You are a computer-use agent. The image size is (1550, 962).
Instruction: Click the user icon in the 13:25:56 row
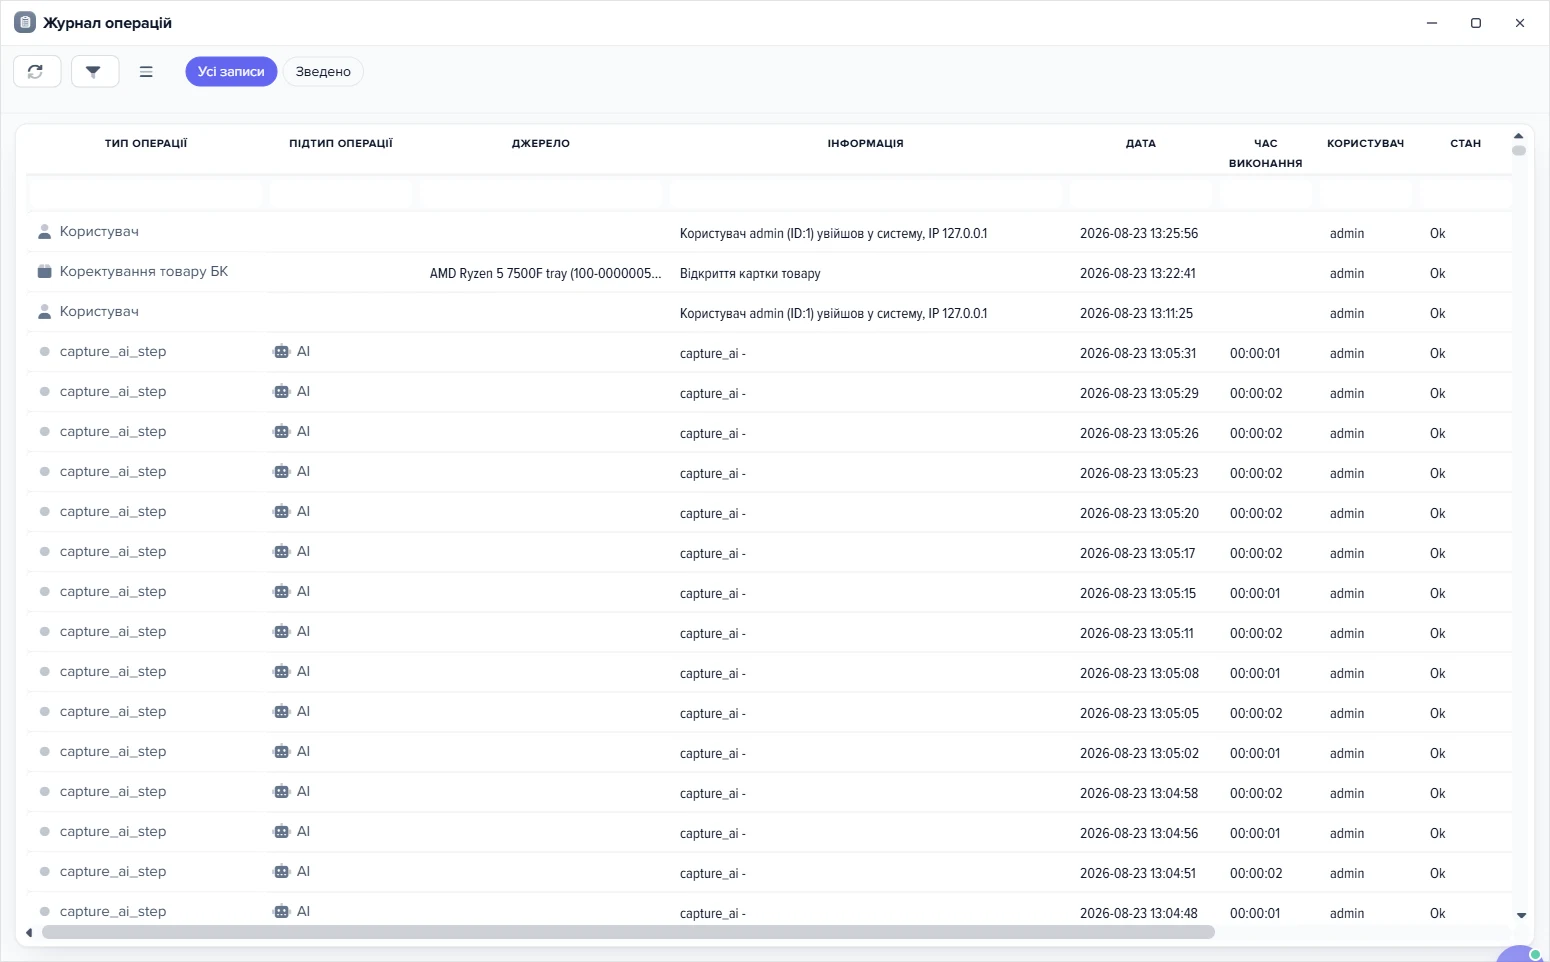[x=44, y=232]
